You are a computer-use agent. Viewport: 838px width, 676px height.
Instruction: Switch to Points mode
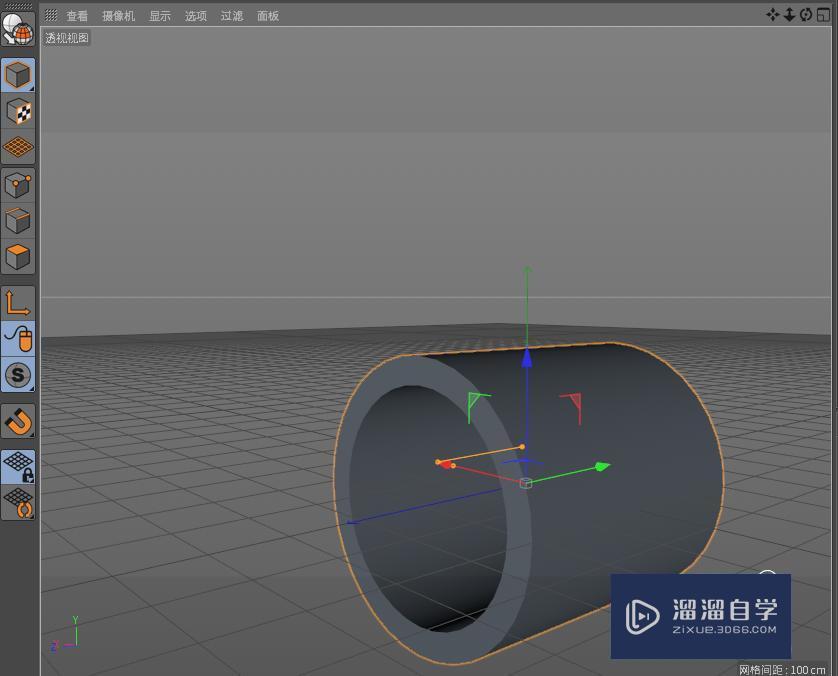pyautogui.click(x=18, y=185)
